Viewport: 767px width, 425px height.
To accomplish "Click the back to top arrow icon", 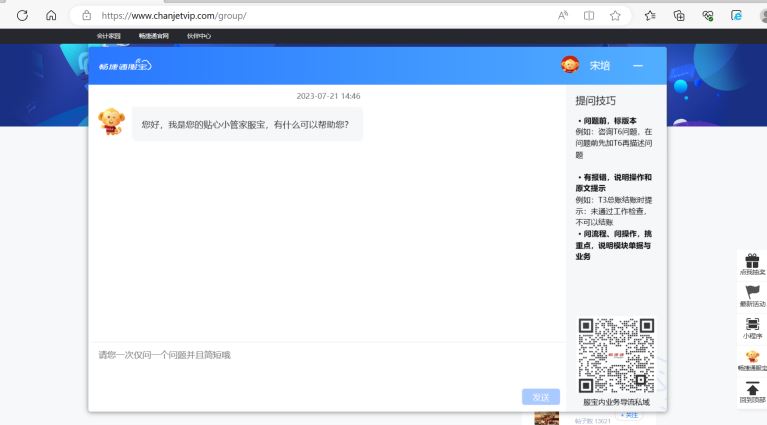I will tap(752, 389).
